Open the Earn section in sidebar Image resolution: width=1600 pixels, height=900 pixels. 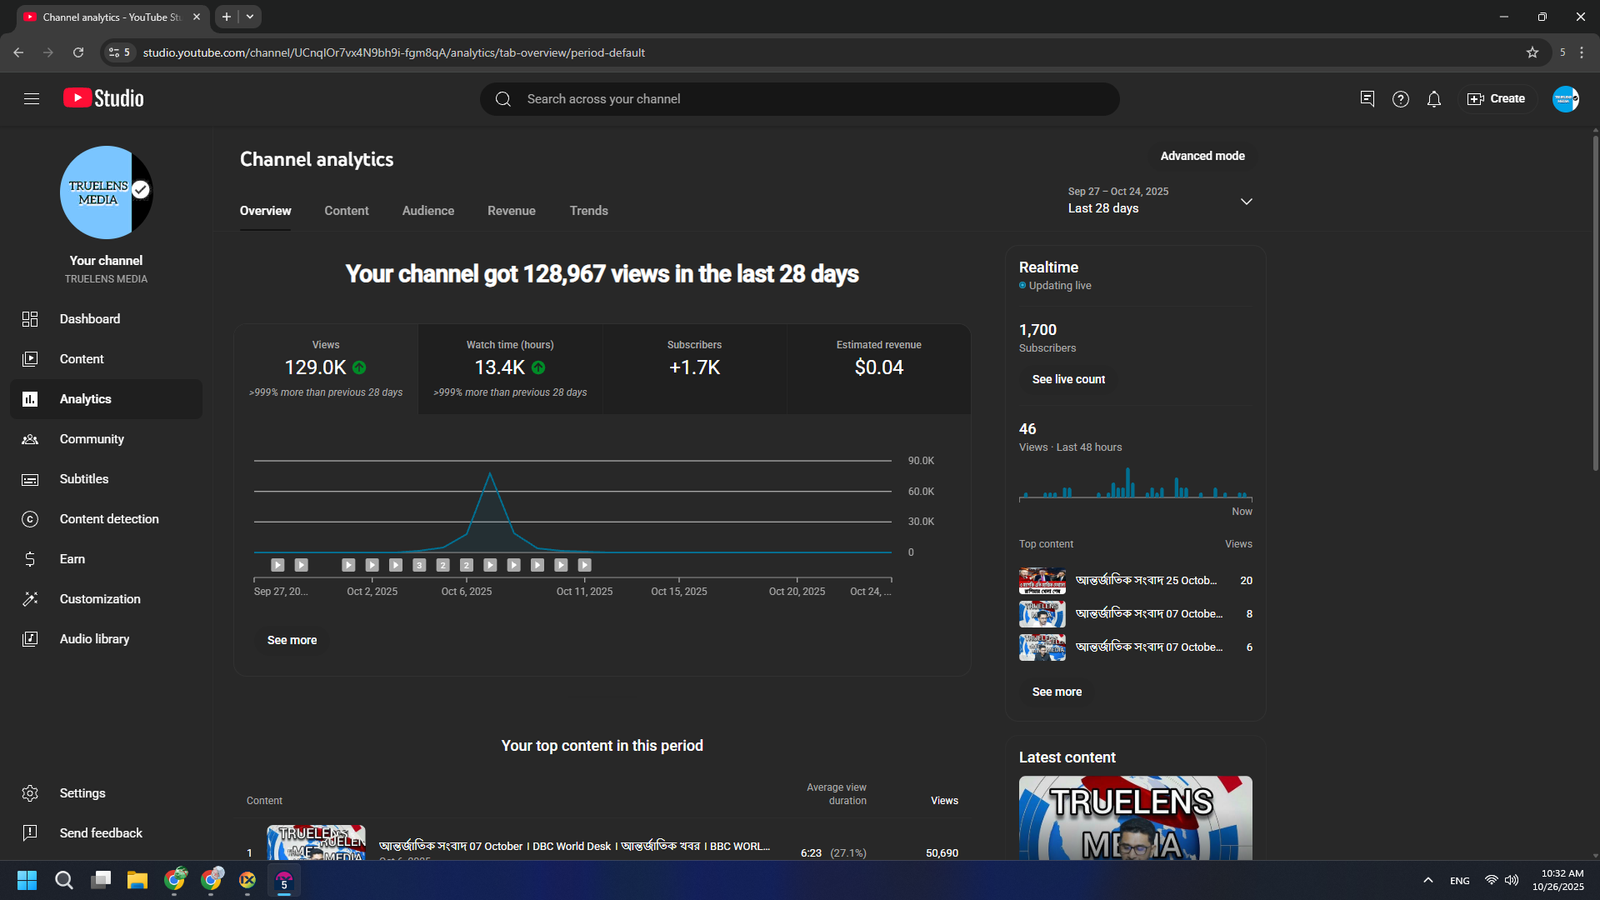point(72,559)
